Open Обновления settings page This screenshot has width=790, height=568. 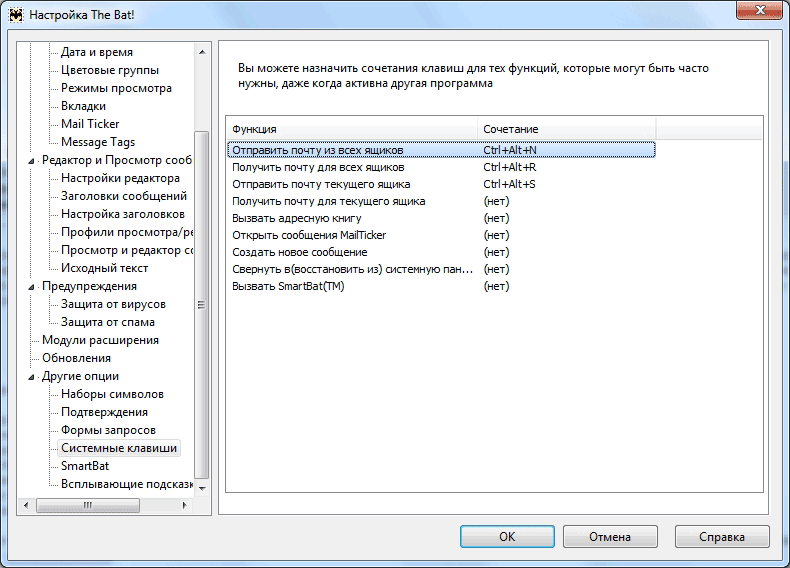(77, 358)
